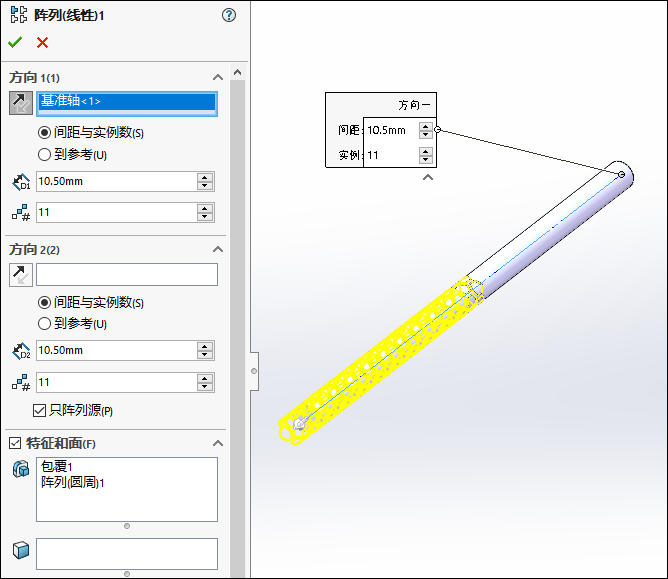The height and width of the screenshot is (579, 668).
Task: Cancel the pattern with red X
Action: (42, 42)
